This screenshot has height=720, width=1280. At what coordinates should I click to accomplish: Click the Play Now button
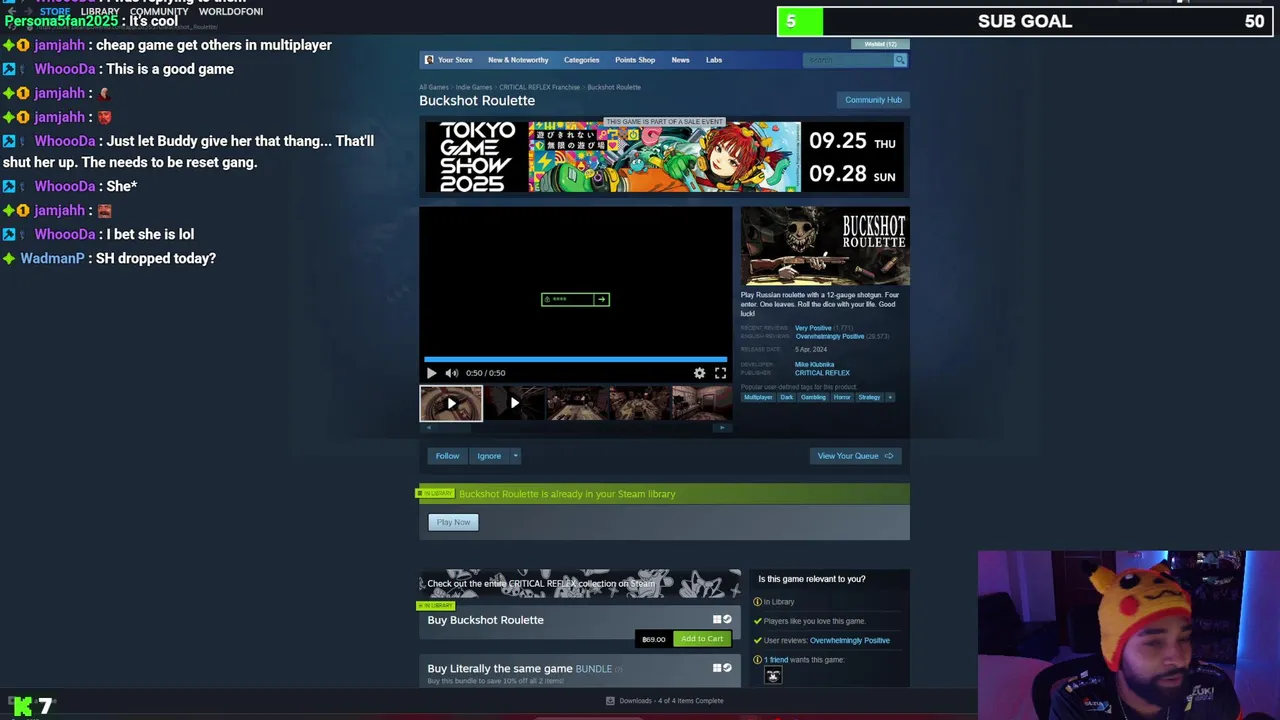pos(453,522)
